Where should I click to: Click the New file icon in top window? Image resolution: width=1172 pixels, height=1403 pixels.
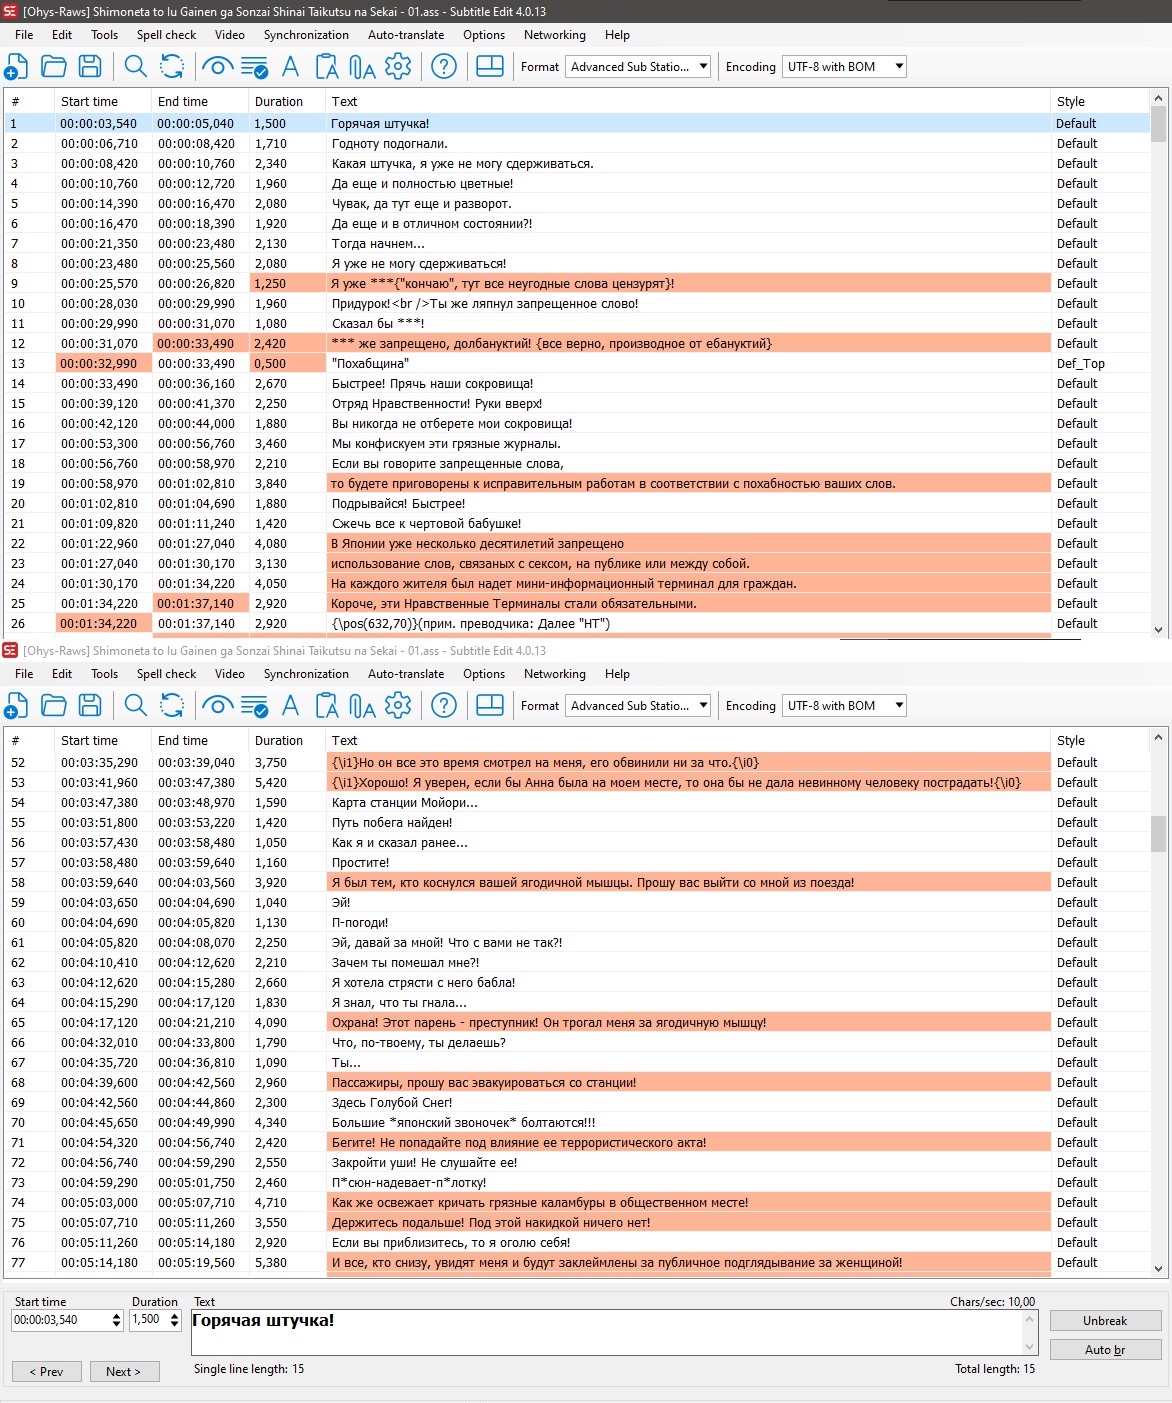click(17, 67)
